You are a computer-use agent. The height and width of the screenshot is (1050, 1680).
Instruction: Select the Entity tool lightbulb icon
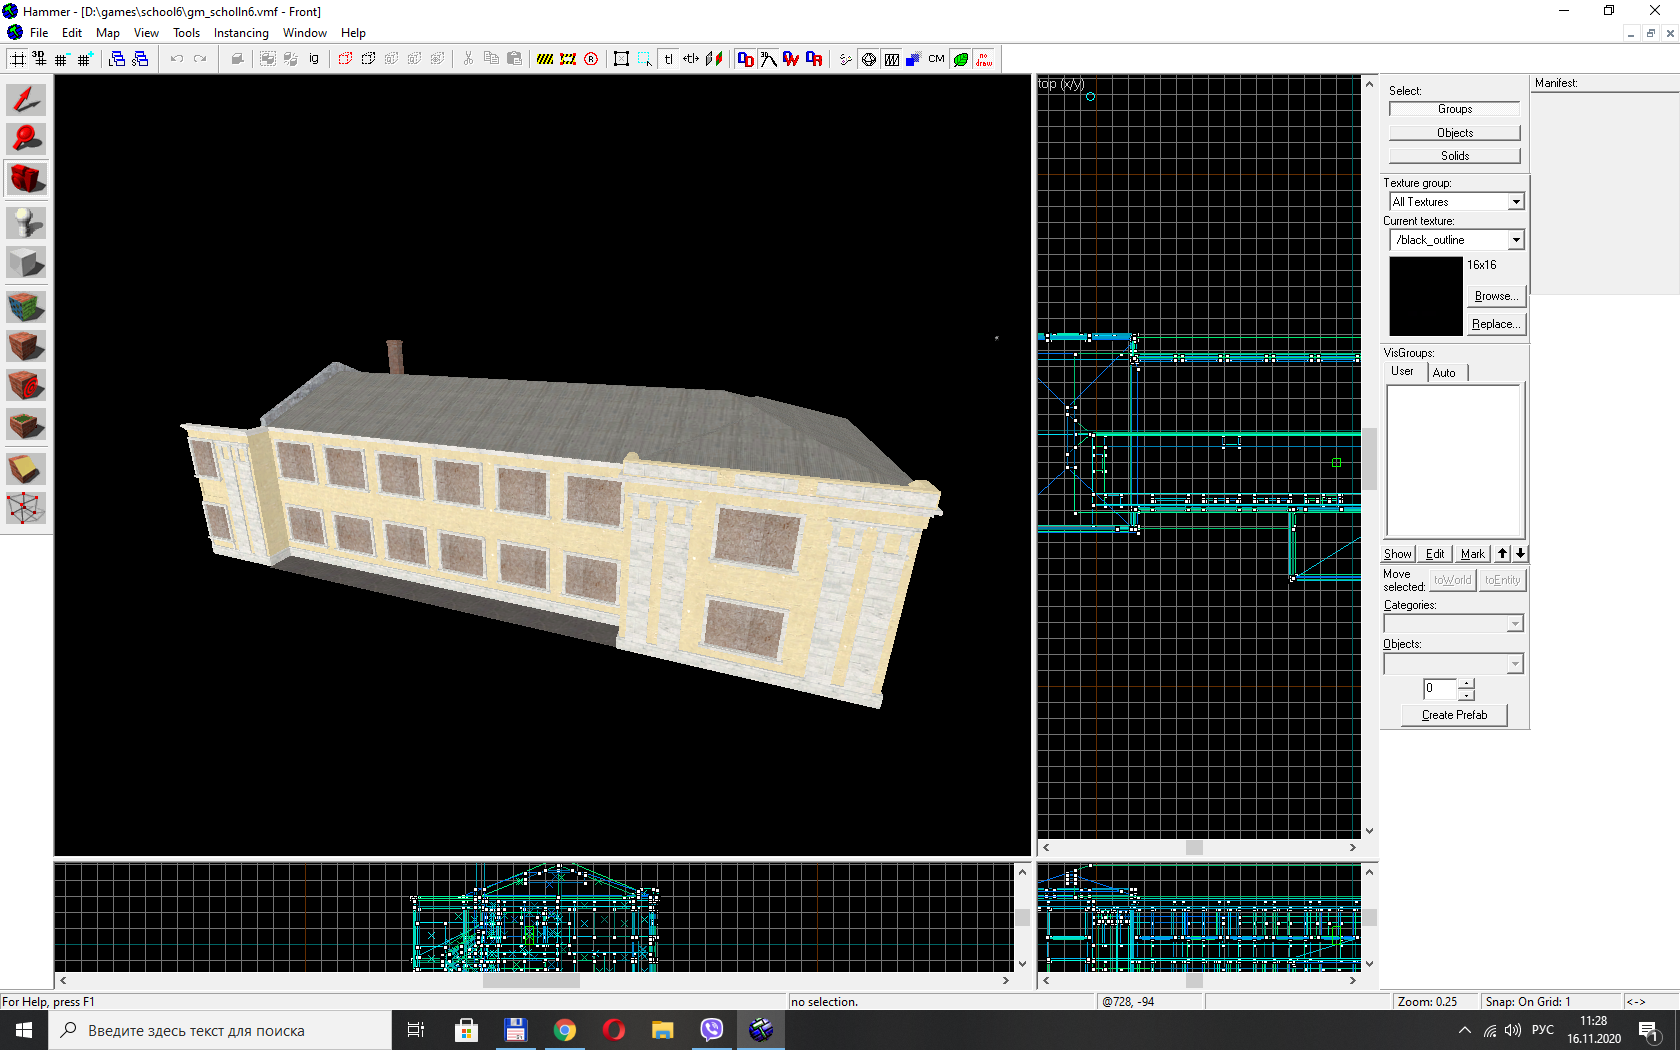coord(26,222)
